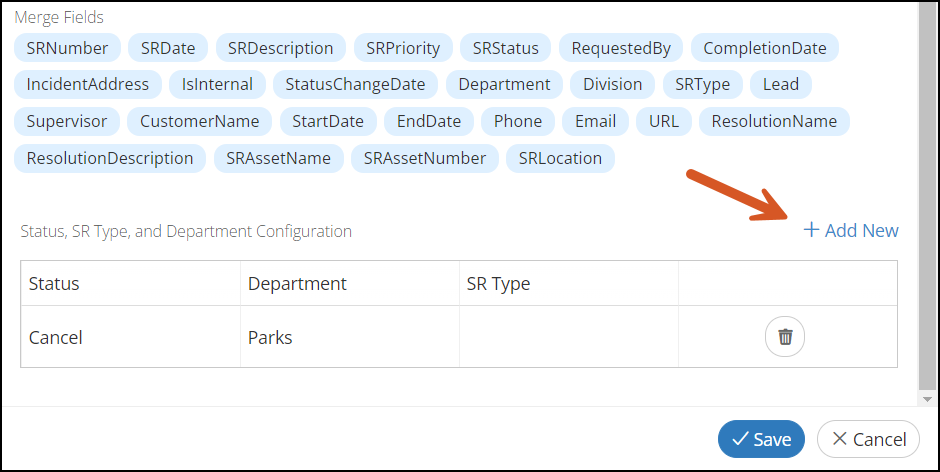Select the IncidentAddress merge field chip
This screenshot has width=940, height=472.
point(88,85)
